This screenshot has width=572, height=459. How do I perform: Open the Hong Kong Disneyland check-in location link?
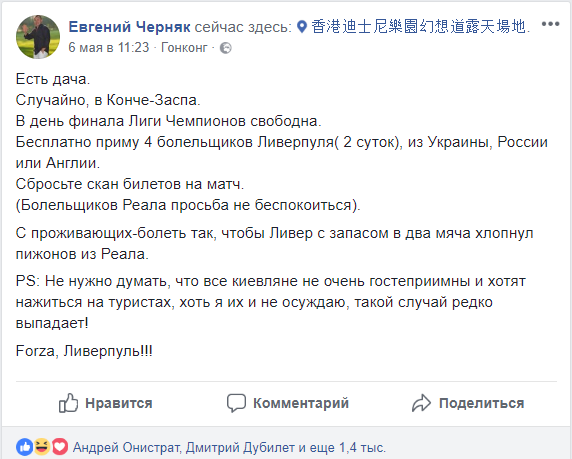point(421,27)
